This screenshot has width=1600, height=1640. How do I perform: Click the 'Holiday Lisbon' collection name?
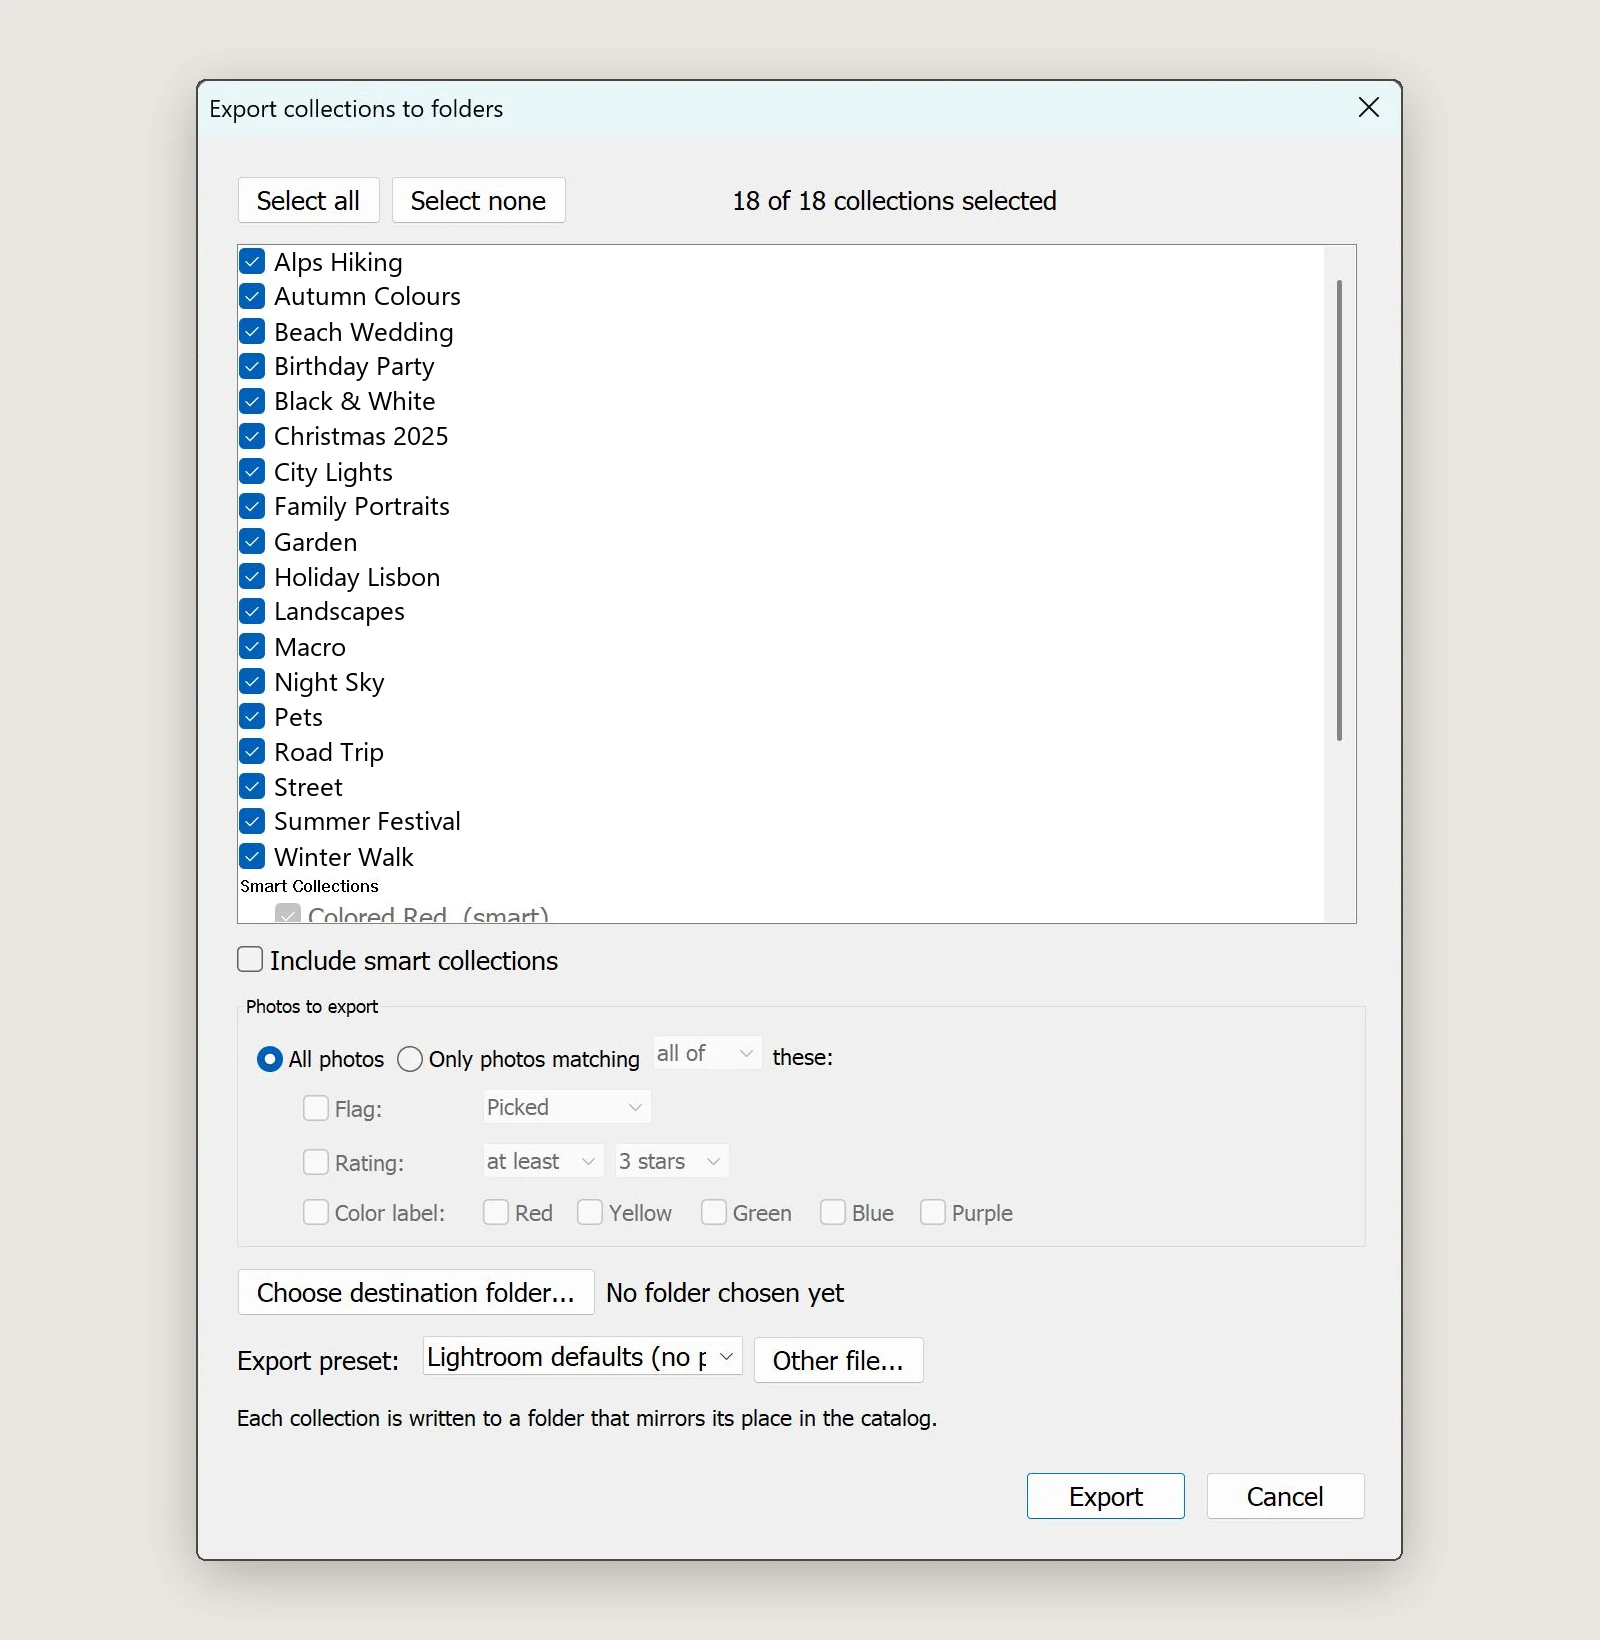357,577
